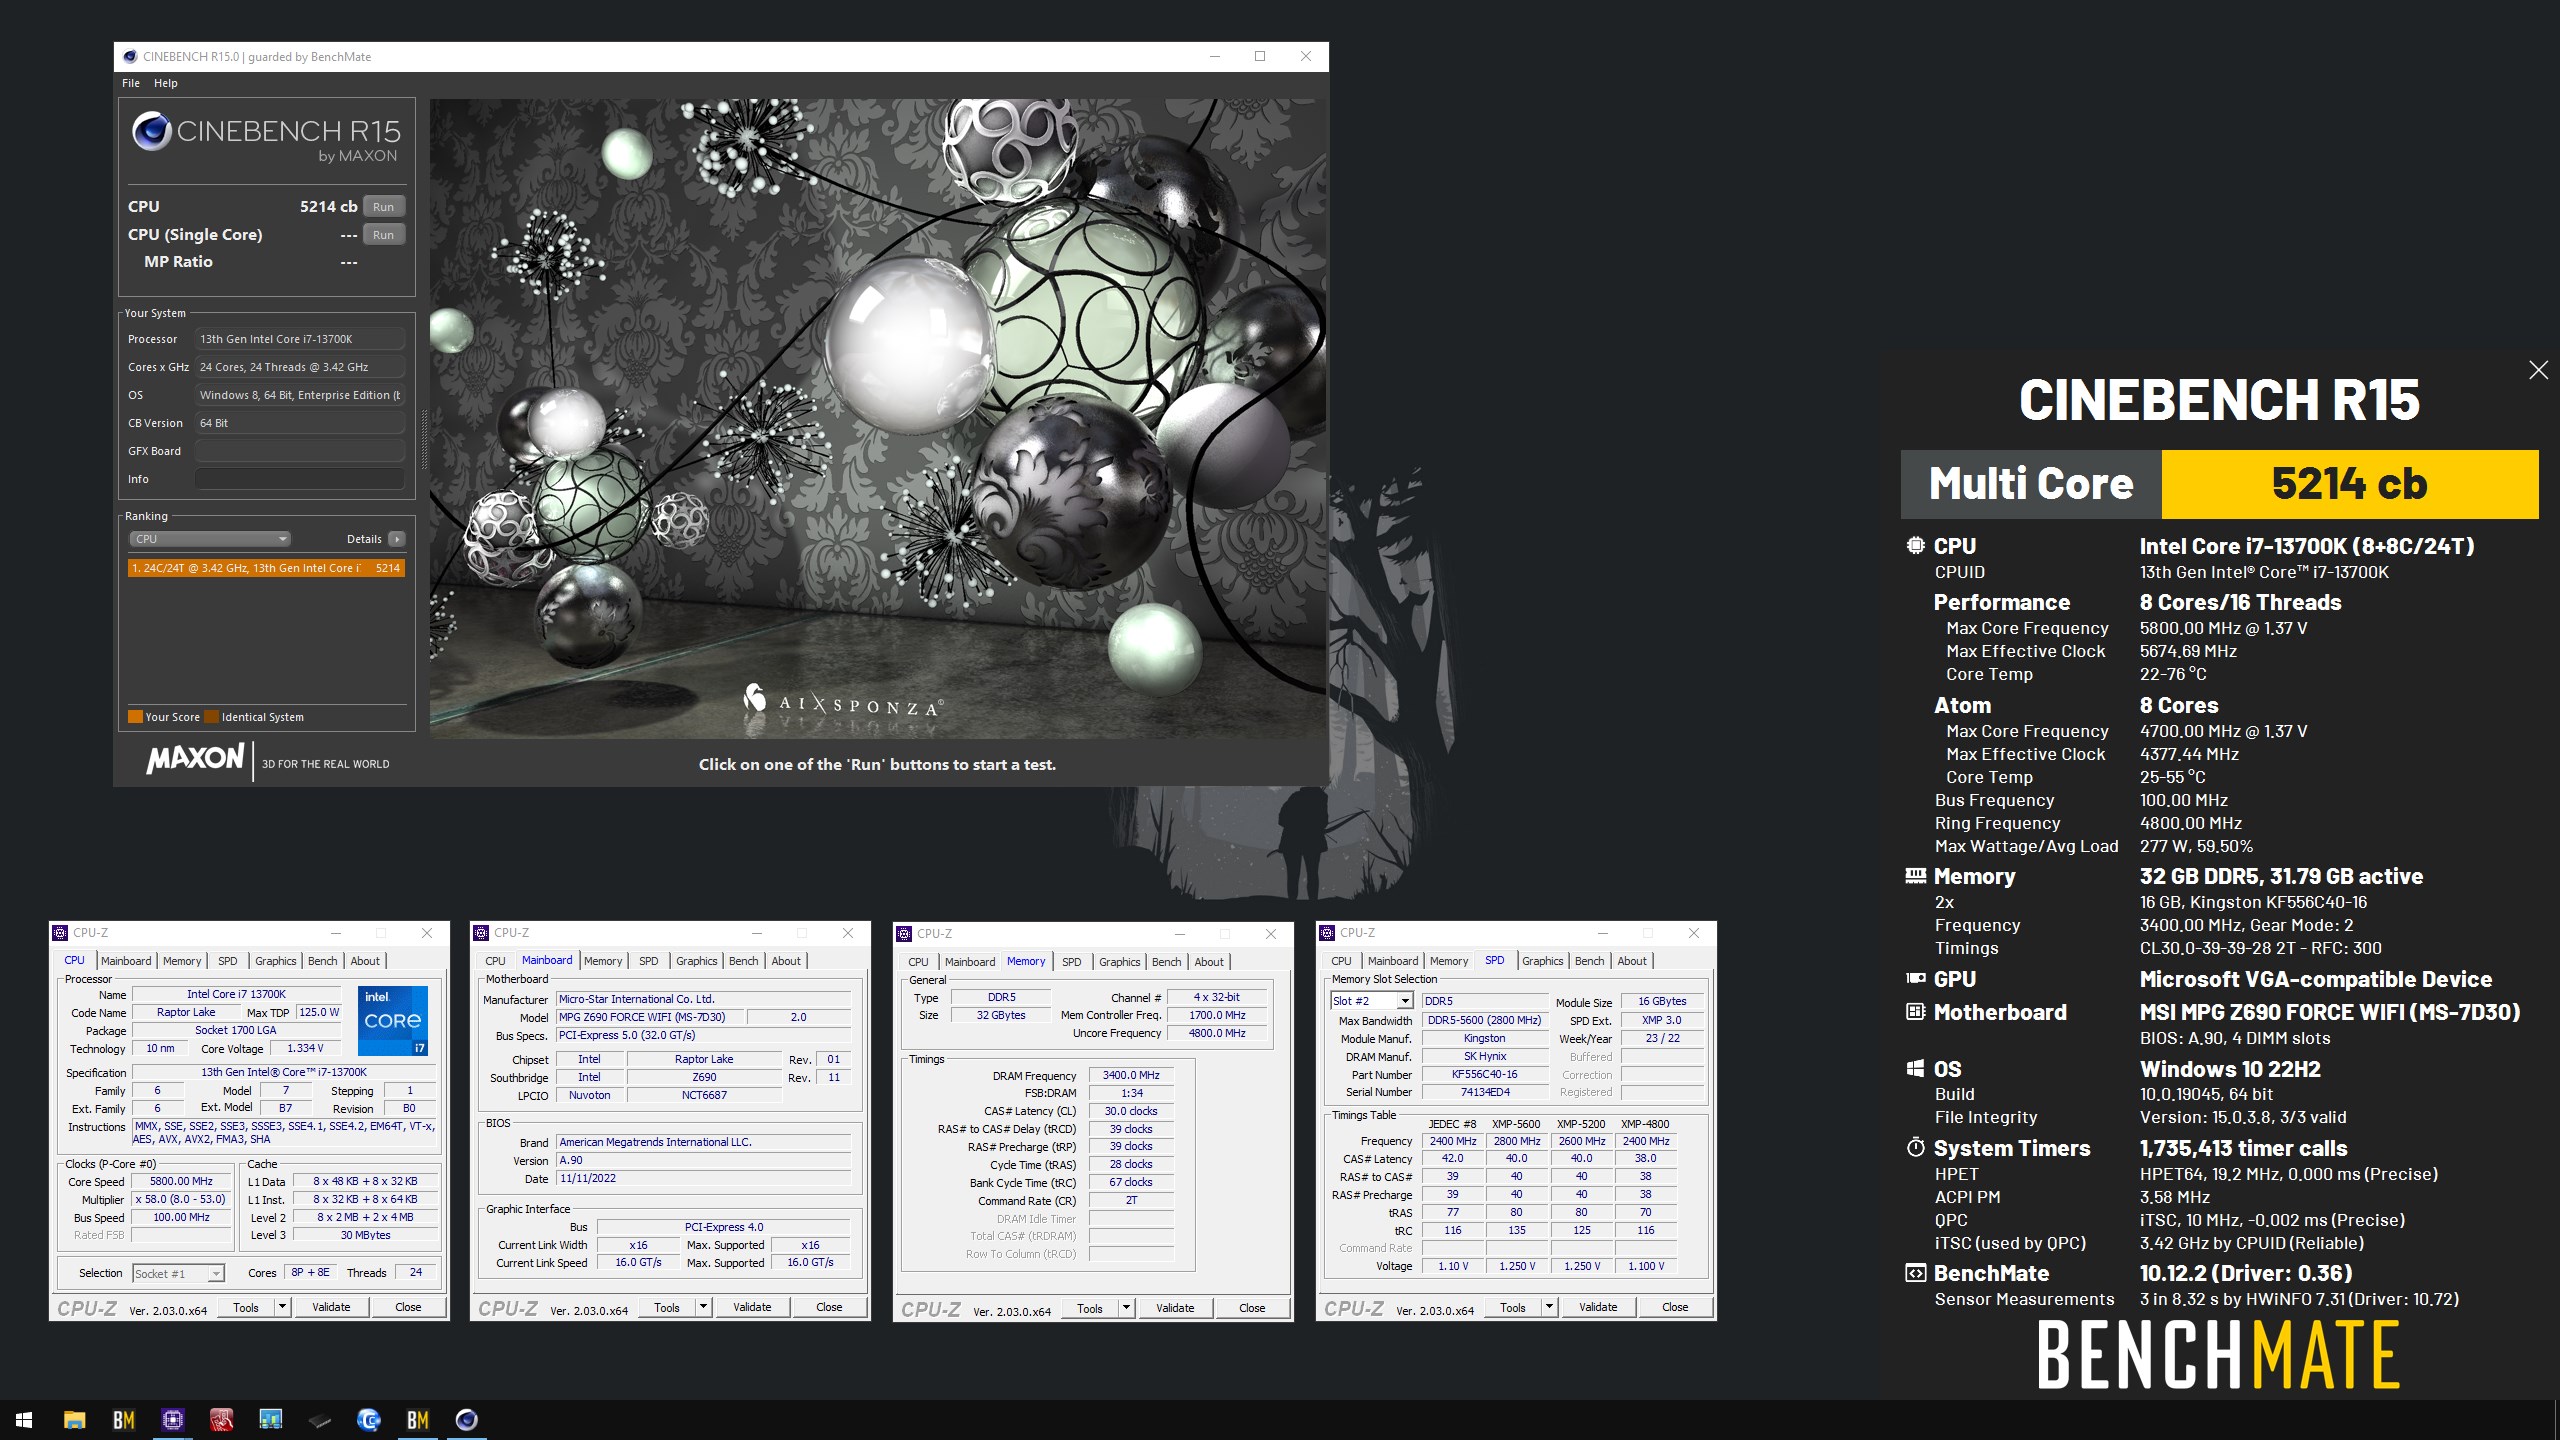This screenshot has height=1440, width=2560.
Task: Select the 24C/24T ranking entry row
Action: pyautogui.click(x=266, y=568)
